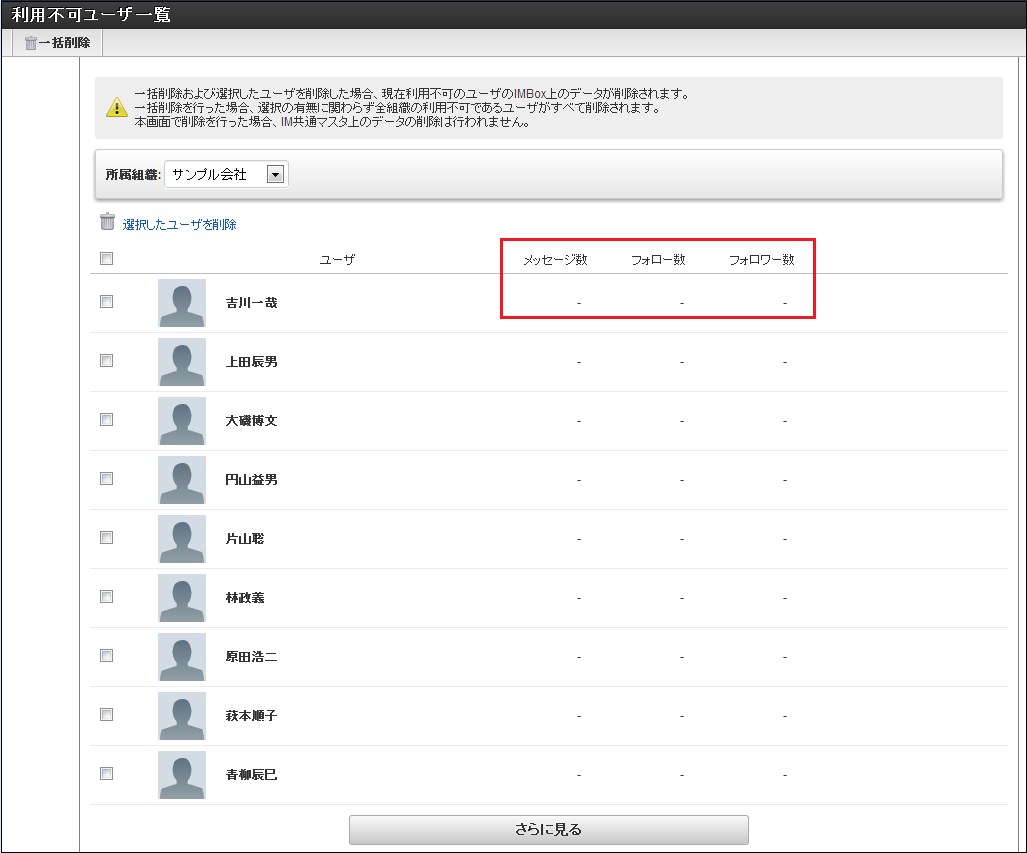Click the さらに見る button
The image size is (1027, 853).
click(x=549, y=829)
